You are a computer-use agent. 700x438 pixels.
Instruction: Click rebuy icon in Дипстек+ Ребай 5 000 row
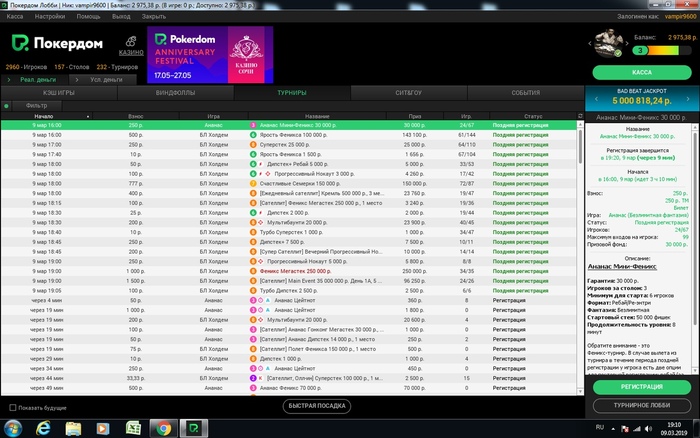261,164
